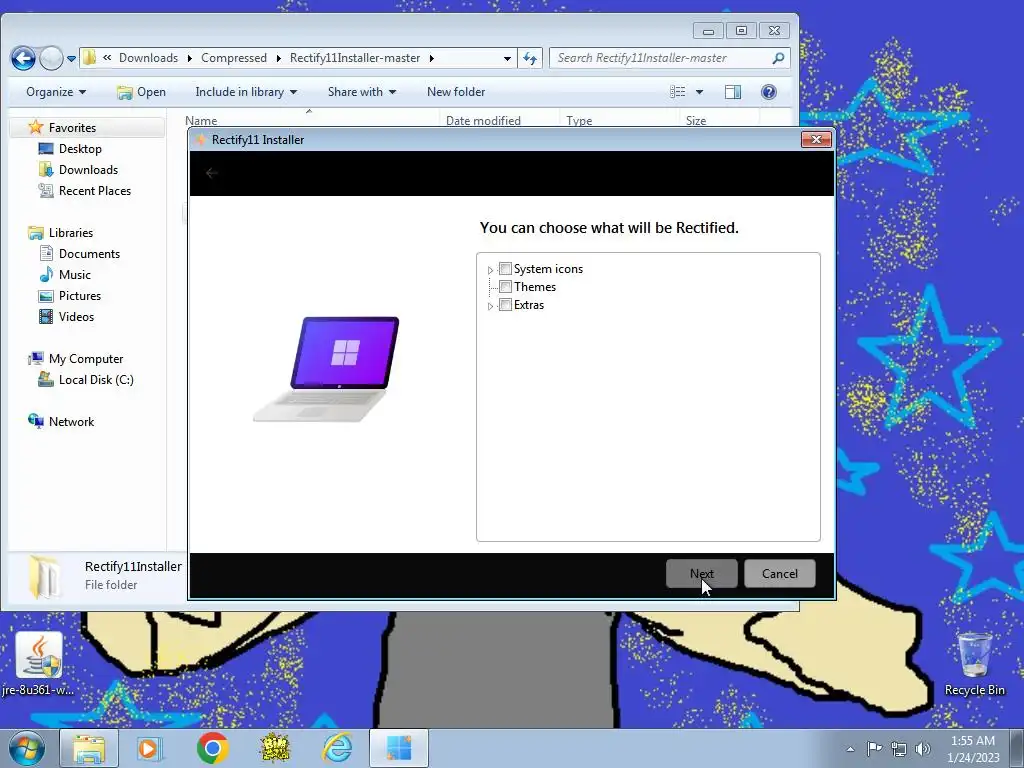Screen dimensions: 1024x768
Task: Switch to Rectify11 installer taskbar button
Action: pos(399,748)
